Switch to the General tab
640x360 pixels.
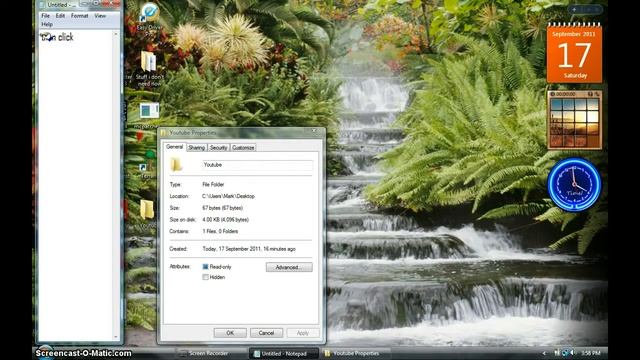(x=174, y=147)
